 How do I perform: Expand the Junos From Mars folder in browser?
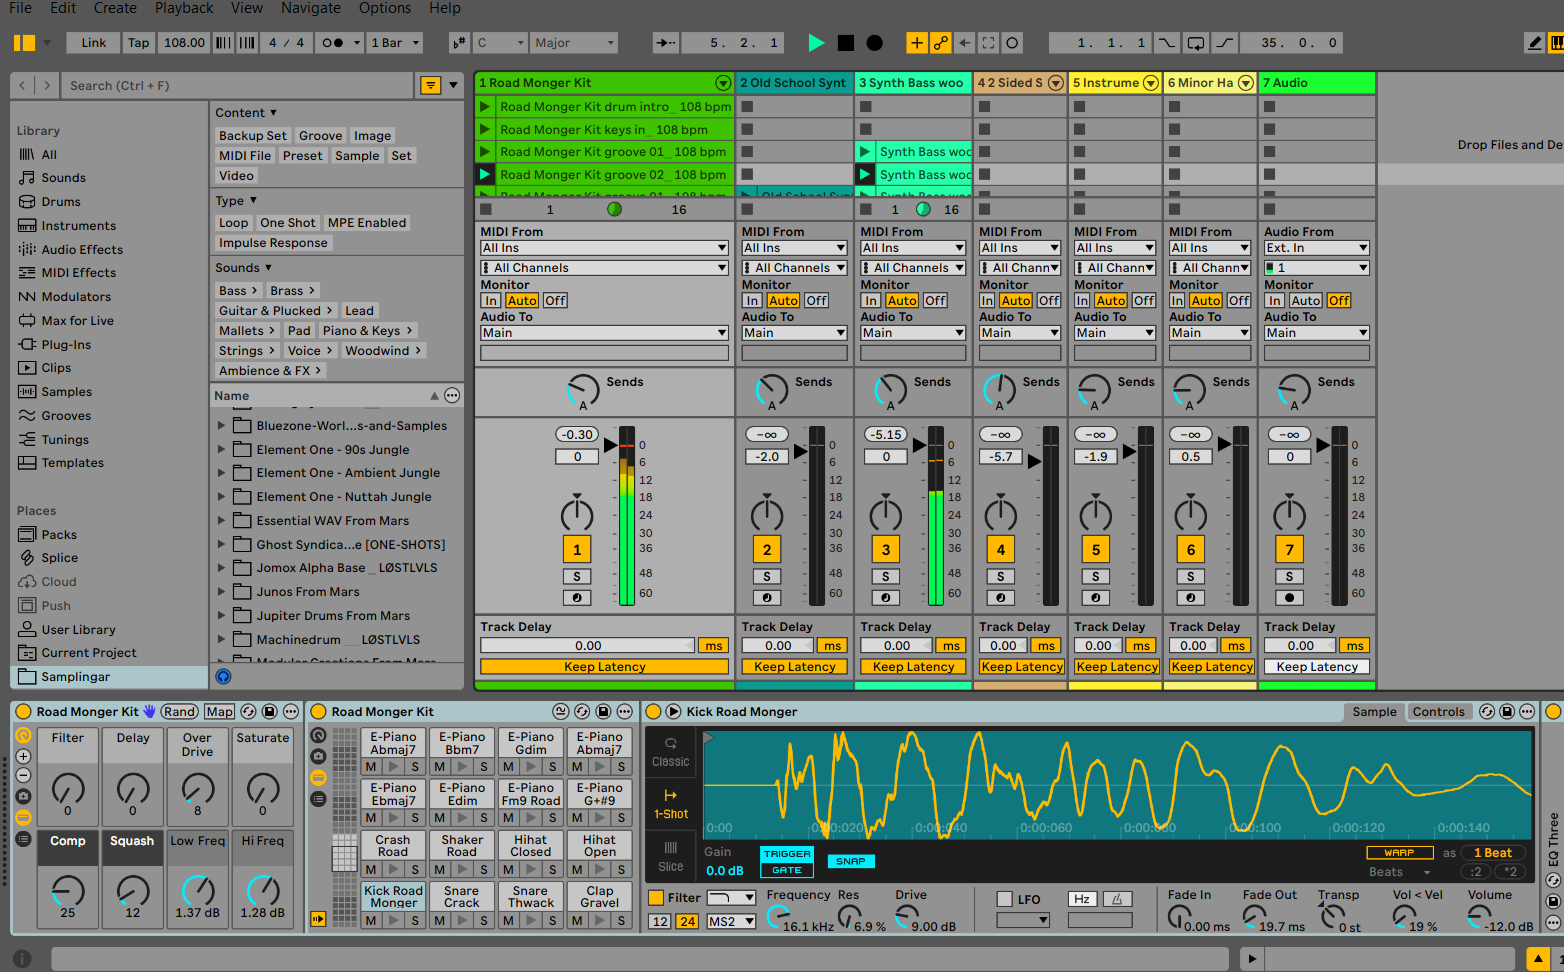[x=222, y=591]
